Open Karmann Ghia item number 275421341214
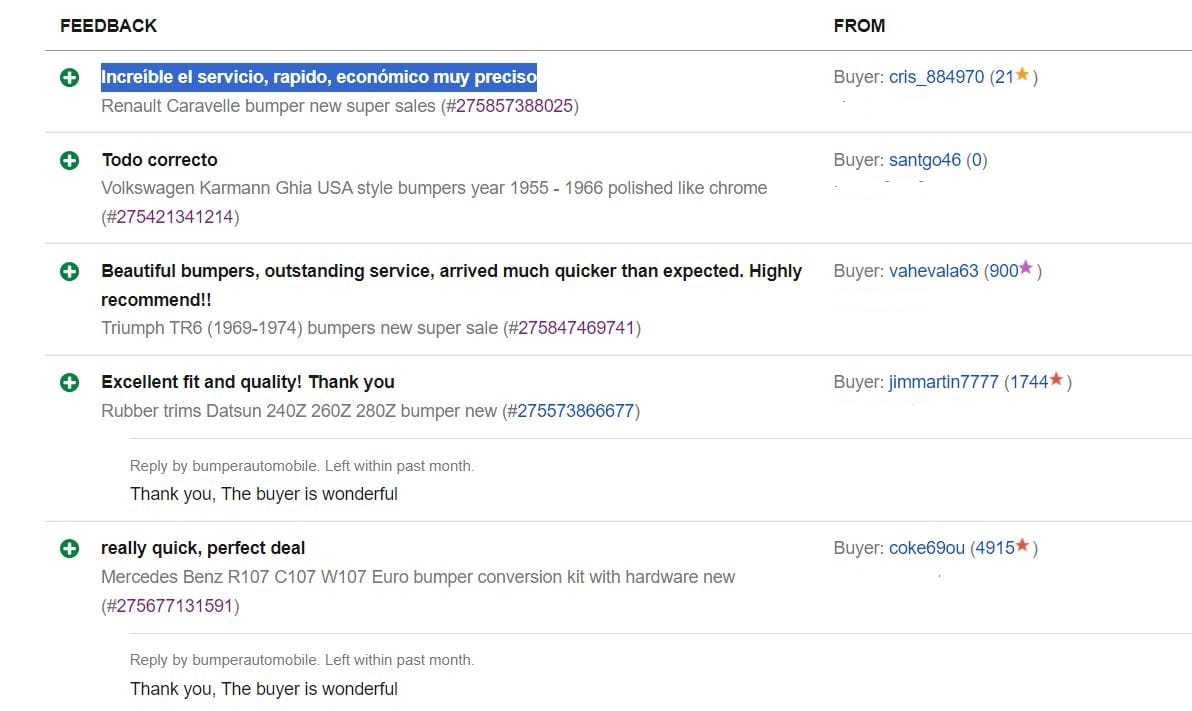The height and width of the screenshot is (711, 1192). pyautogui.click(x=171, y=217)
